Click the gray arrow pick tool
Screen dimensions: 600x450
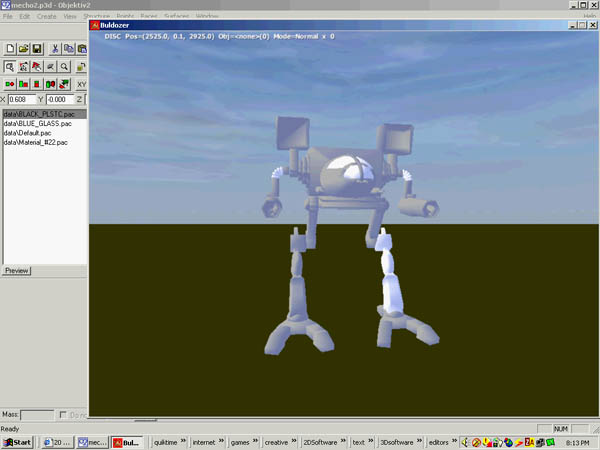point(51,67)
